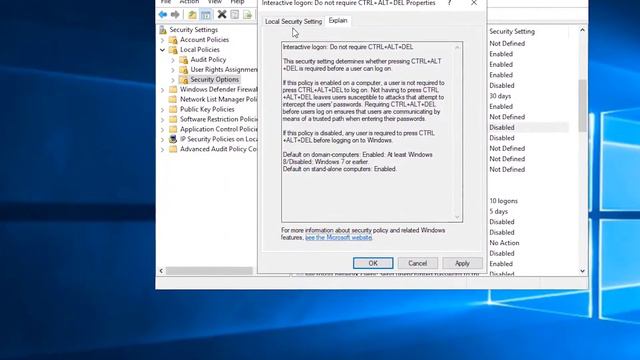Open the Action menu

[189, 2]
